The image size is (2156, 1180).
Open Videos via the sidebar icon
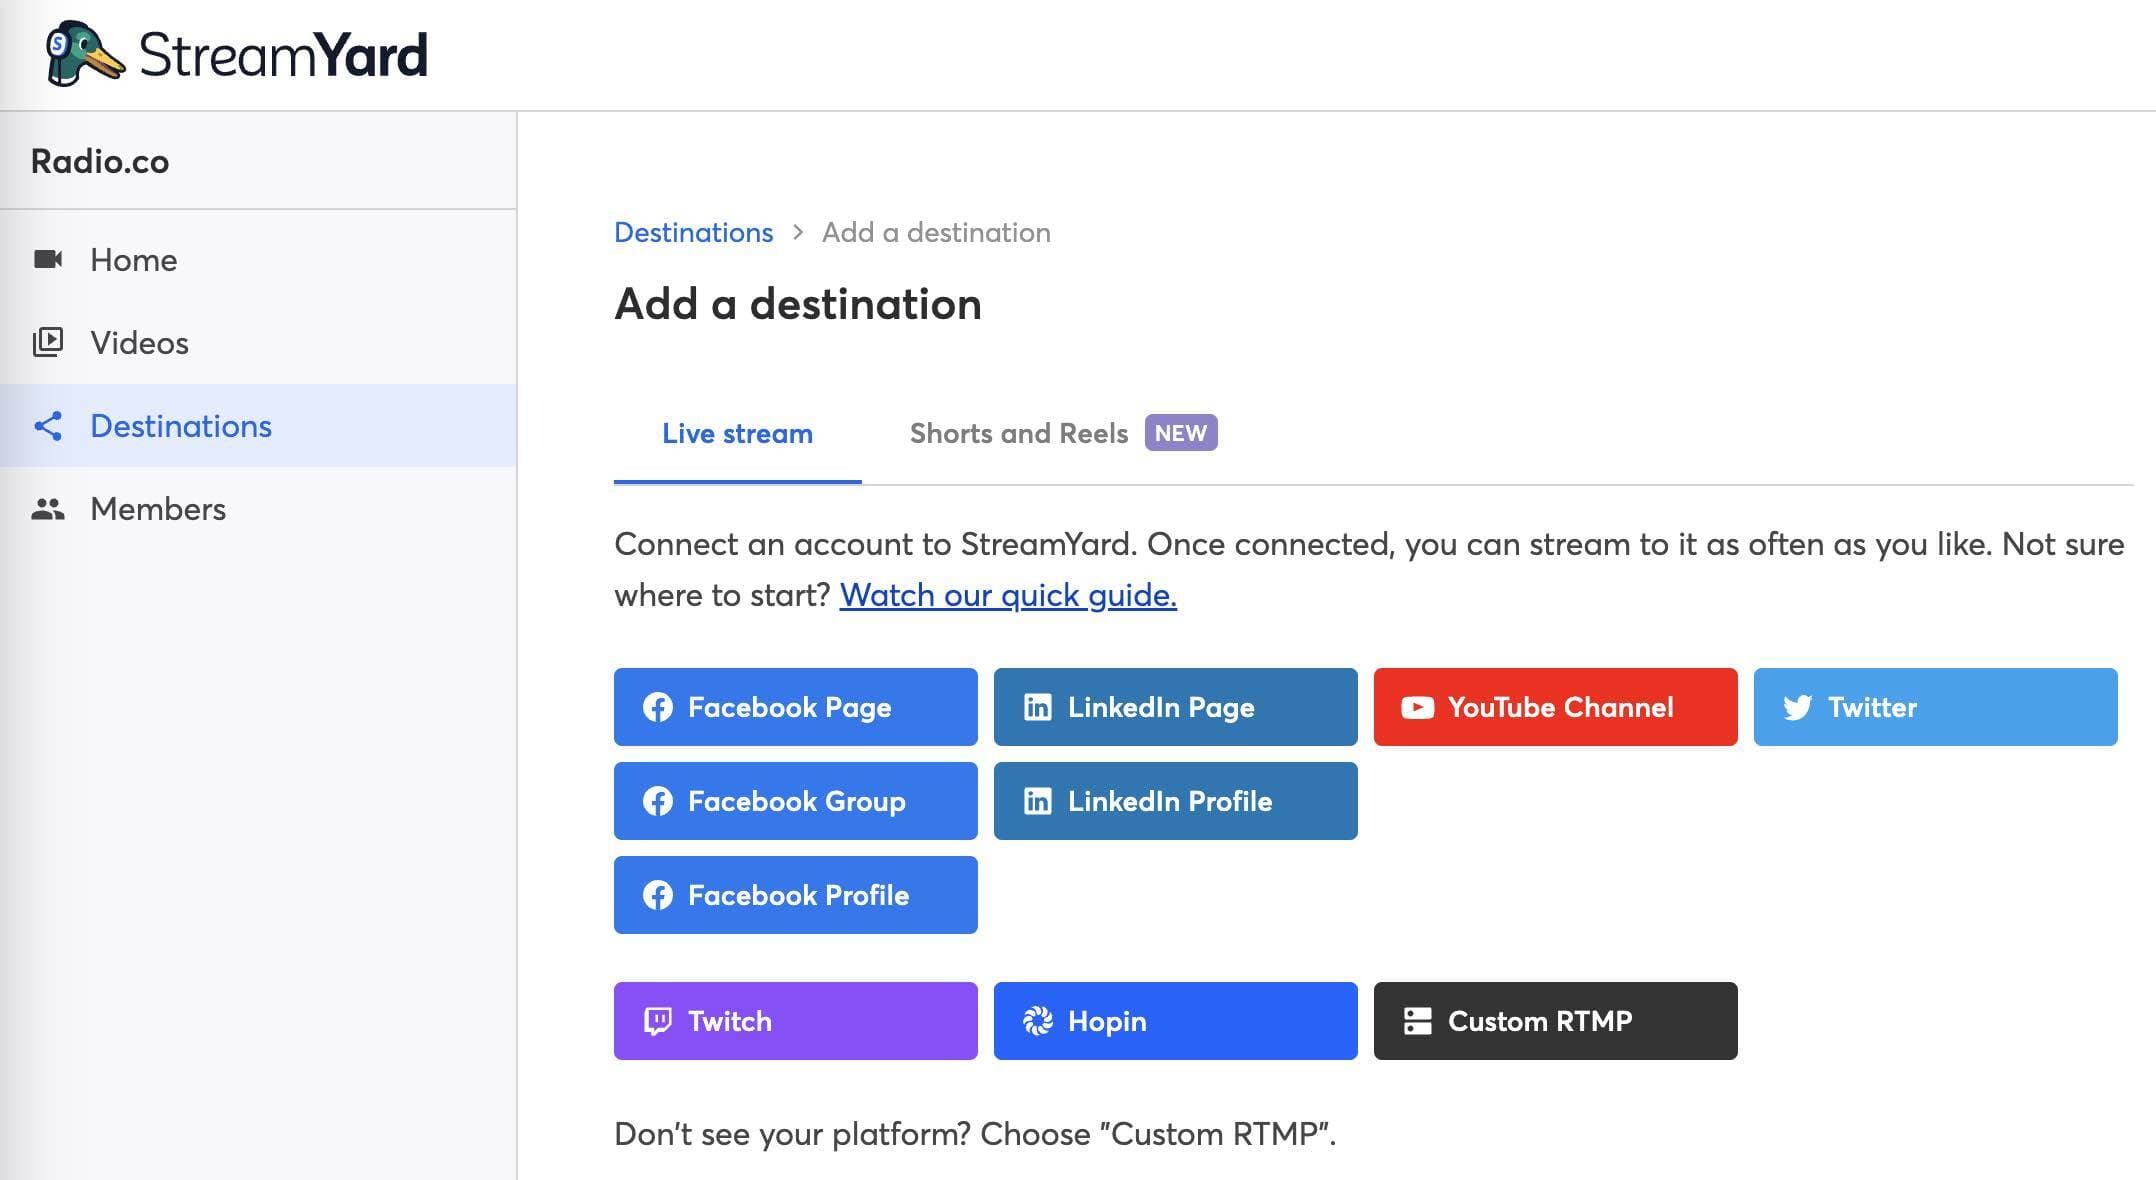click(47, 342)
